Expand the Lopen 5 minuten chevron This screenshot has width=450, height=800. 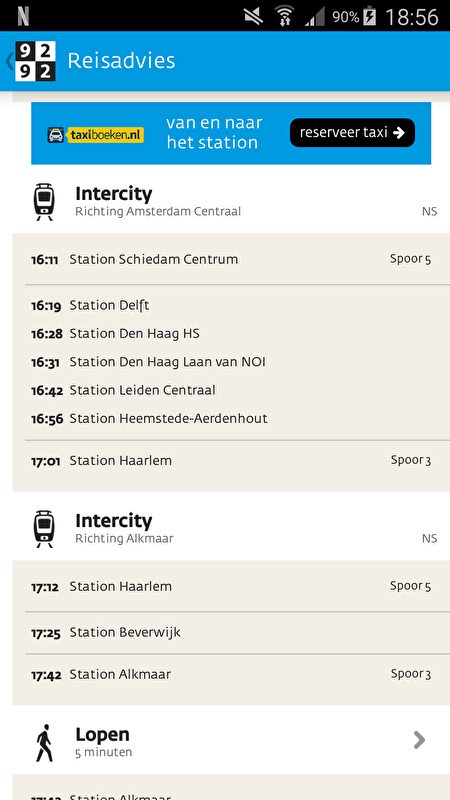(x=419, y=740)
